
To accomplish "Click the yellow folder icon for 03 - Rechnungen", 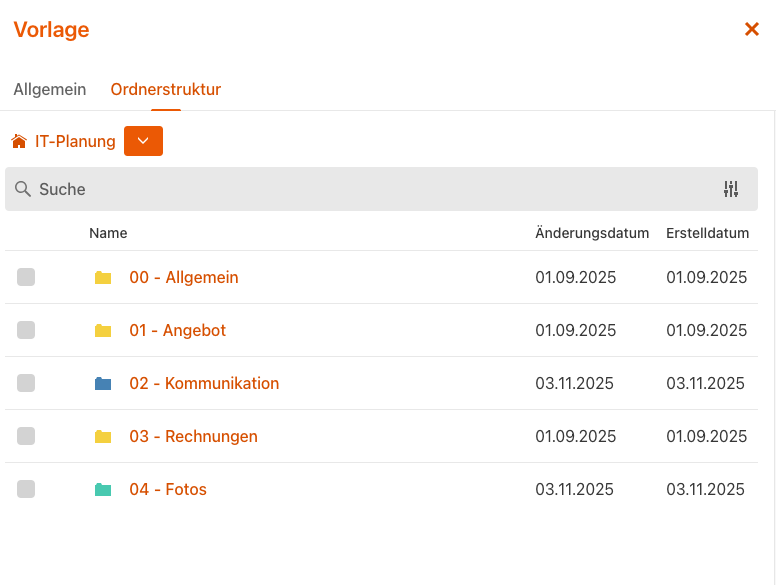I will pos(103,437).
